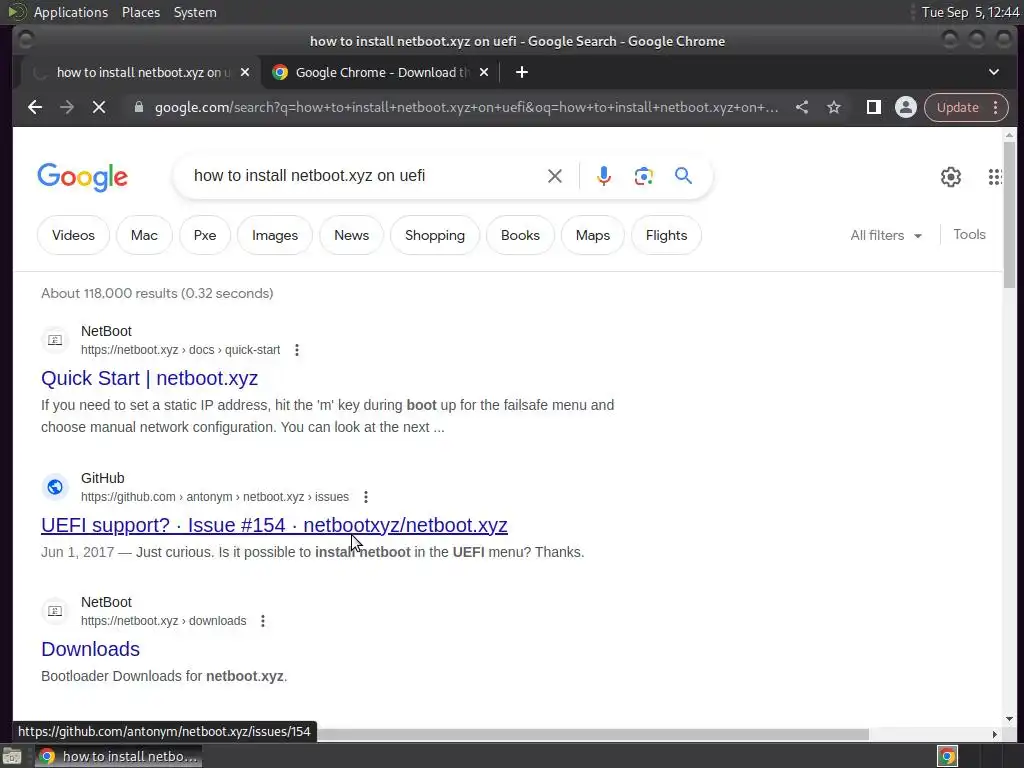Screen dimensions: 1024x768
Task: Open Quick Start | netboot.xyz result
Action: pos(150,378)
